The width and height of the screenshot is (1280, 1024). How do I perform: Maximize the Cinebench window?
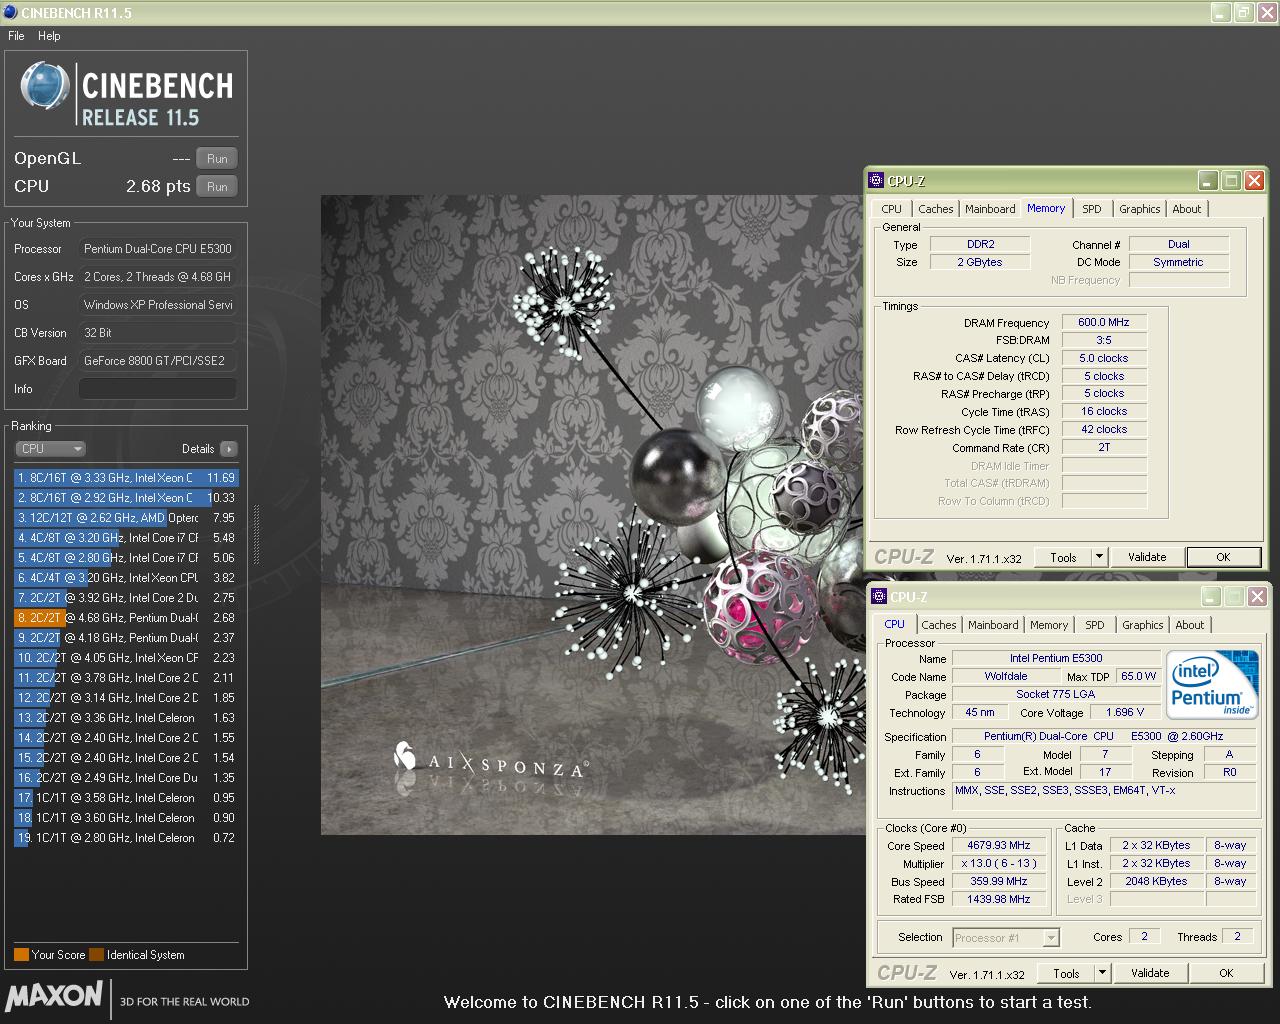coord(1243,13)
